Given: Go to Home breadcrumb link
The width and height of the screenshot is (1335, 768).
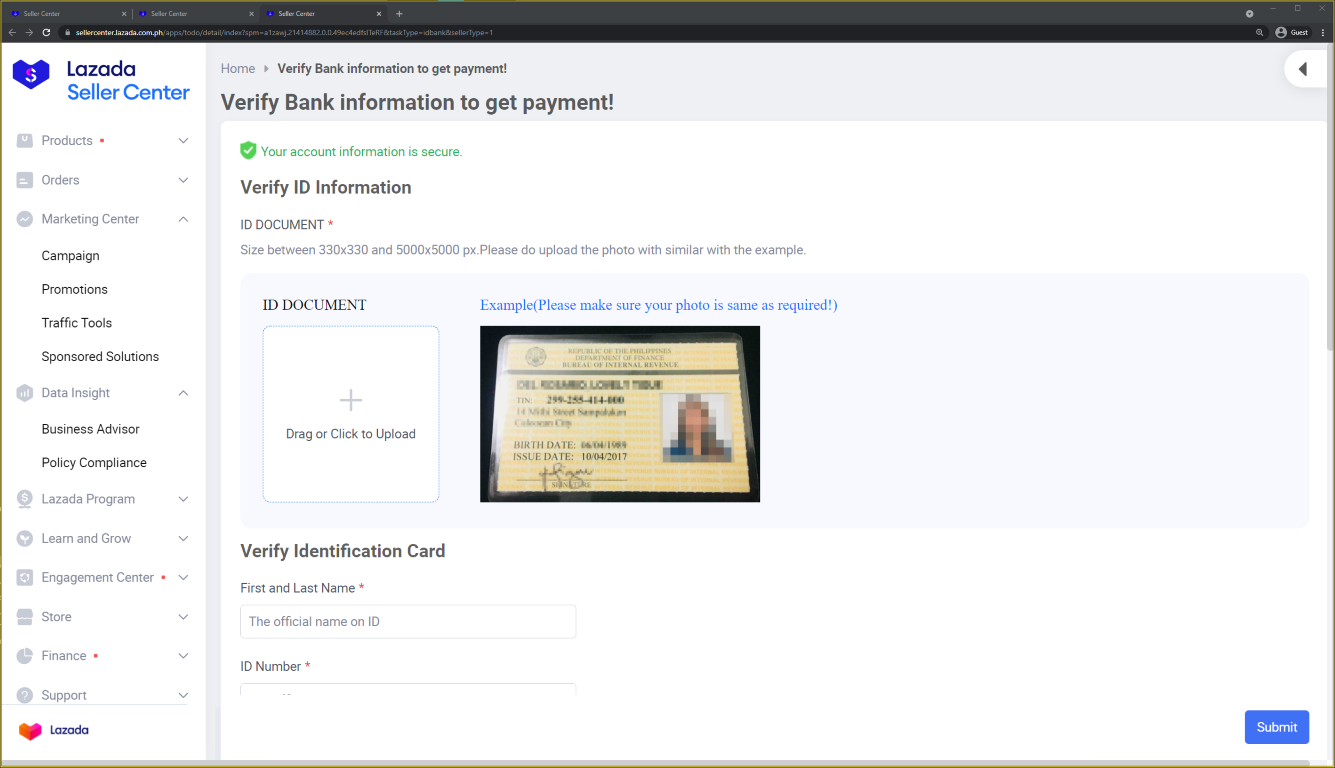Looking at the screenshot, I should (238, 69).
